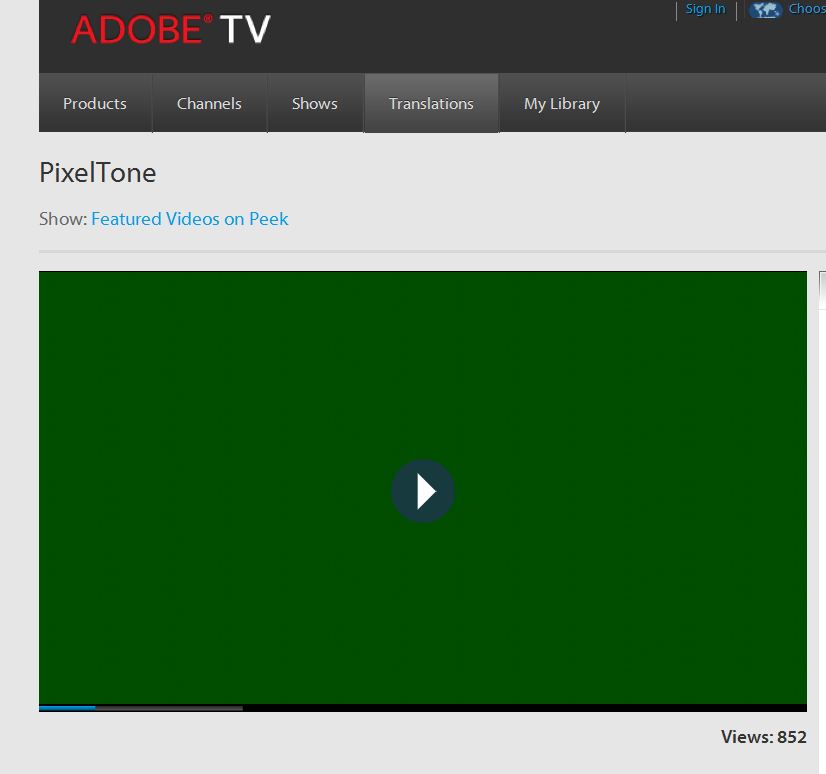Click the Sign In link
Screen dimensions: 826x774
[x=705, y=9]
